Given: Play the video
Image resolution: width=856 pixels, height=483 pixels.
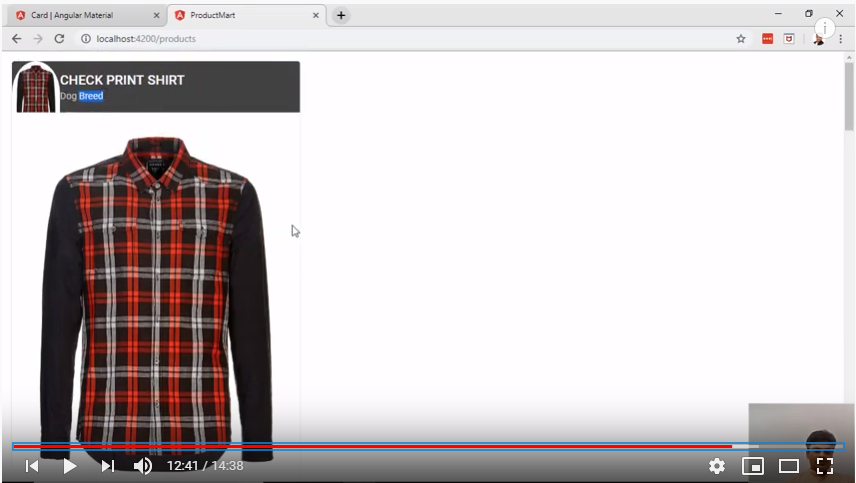Looking at the screenshot, I should [69, 466].
